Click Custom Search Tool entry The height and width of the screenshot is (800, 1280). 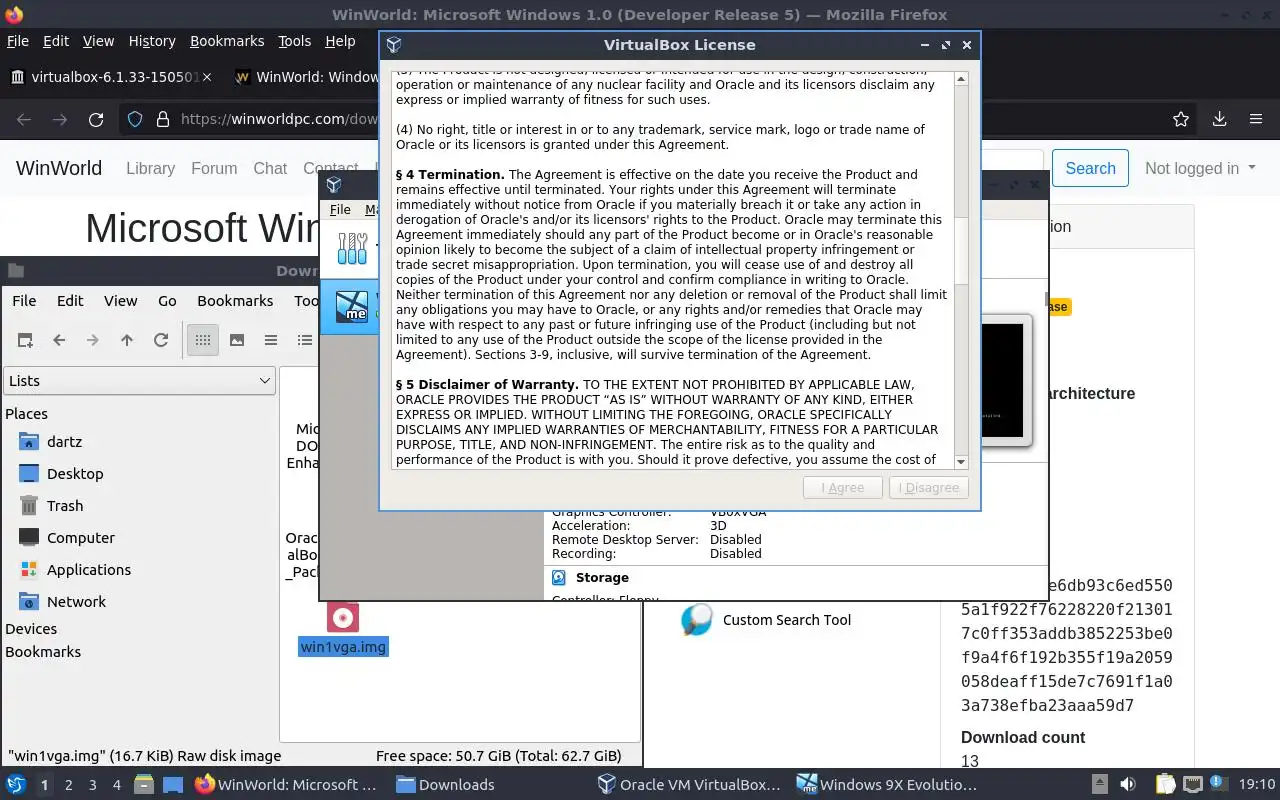pos(766,620)
